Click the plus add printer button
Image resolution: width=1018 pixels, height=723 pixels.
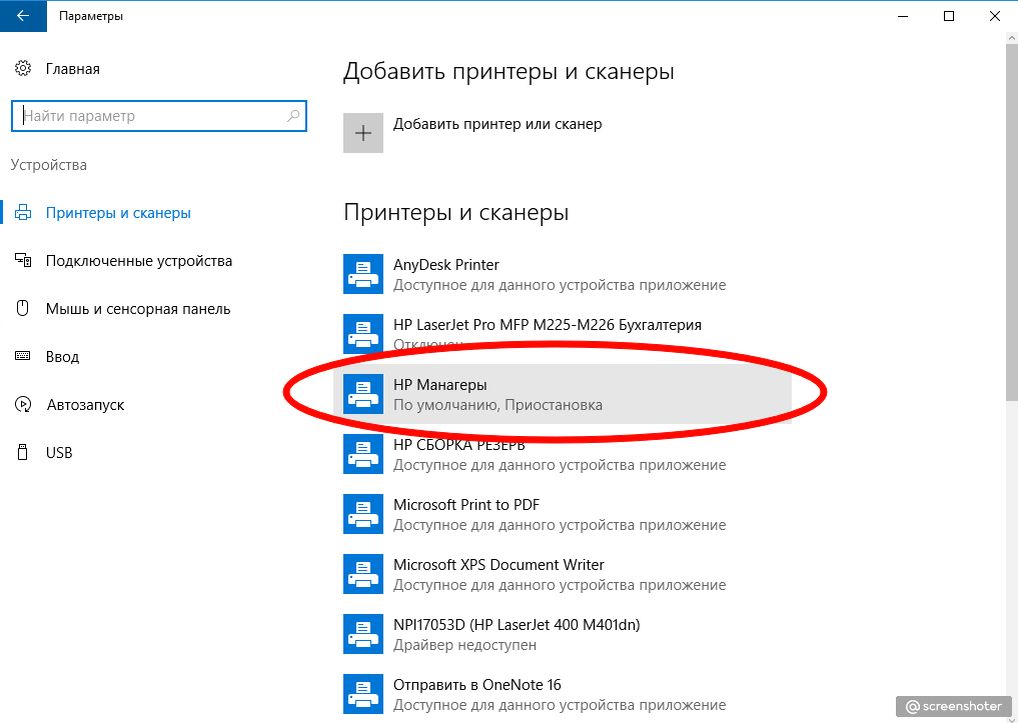[x=363, y=133]
